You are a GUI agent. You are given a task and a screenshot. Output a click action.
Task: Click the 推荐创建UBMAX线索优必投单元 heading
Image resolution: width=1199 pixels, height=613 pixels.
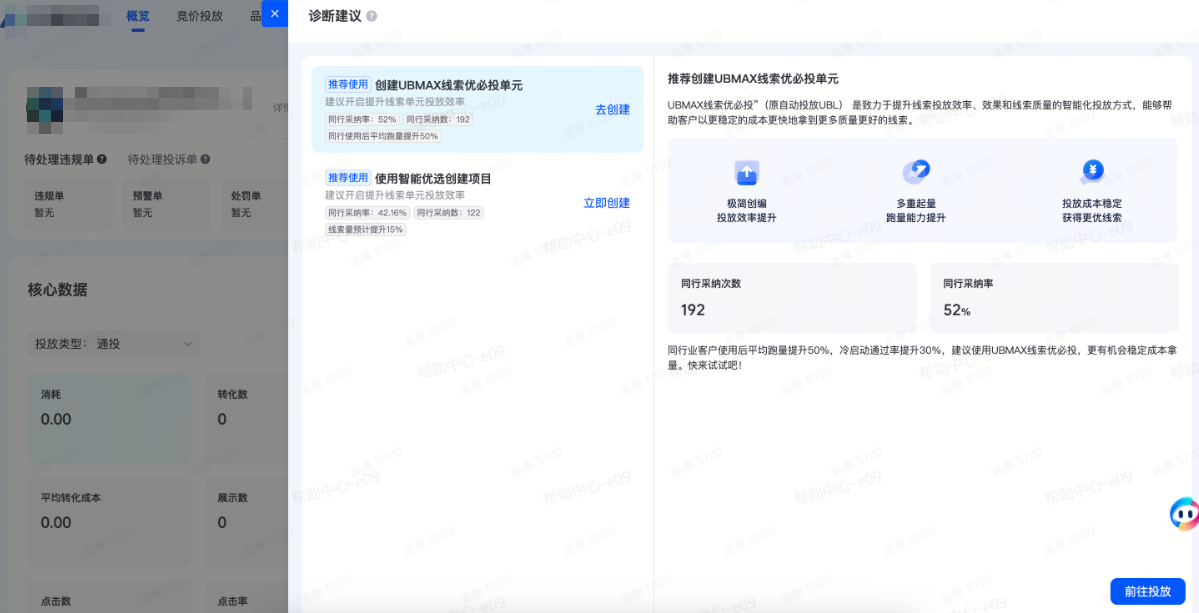(754, 79)
